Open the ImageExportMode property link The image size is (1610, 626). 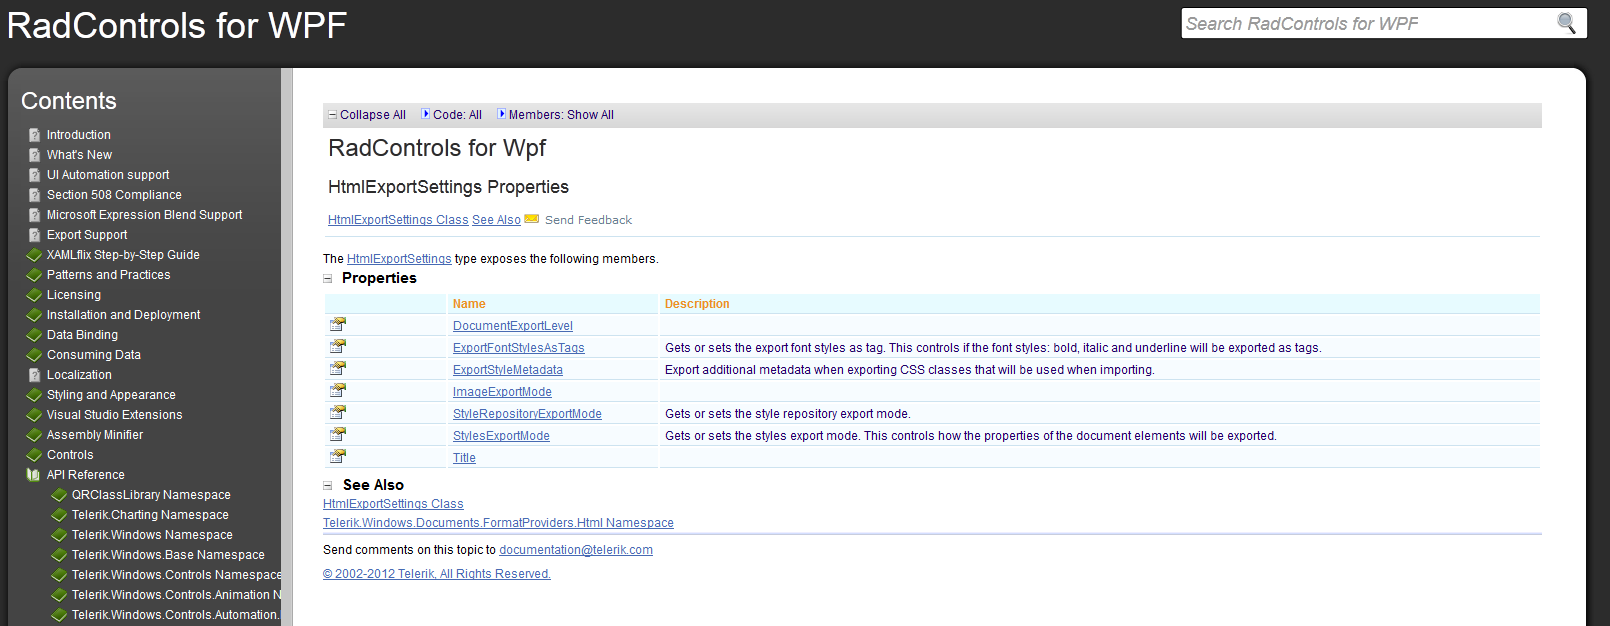click(502, 392)
